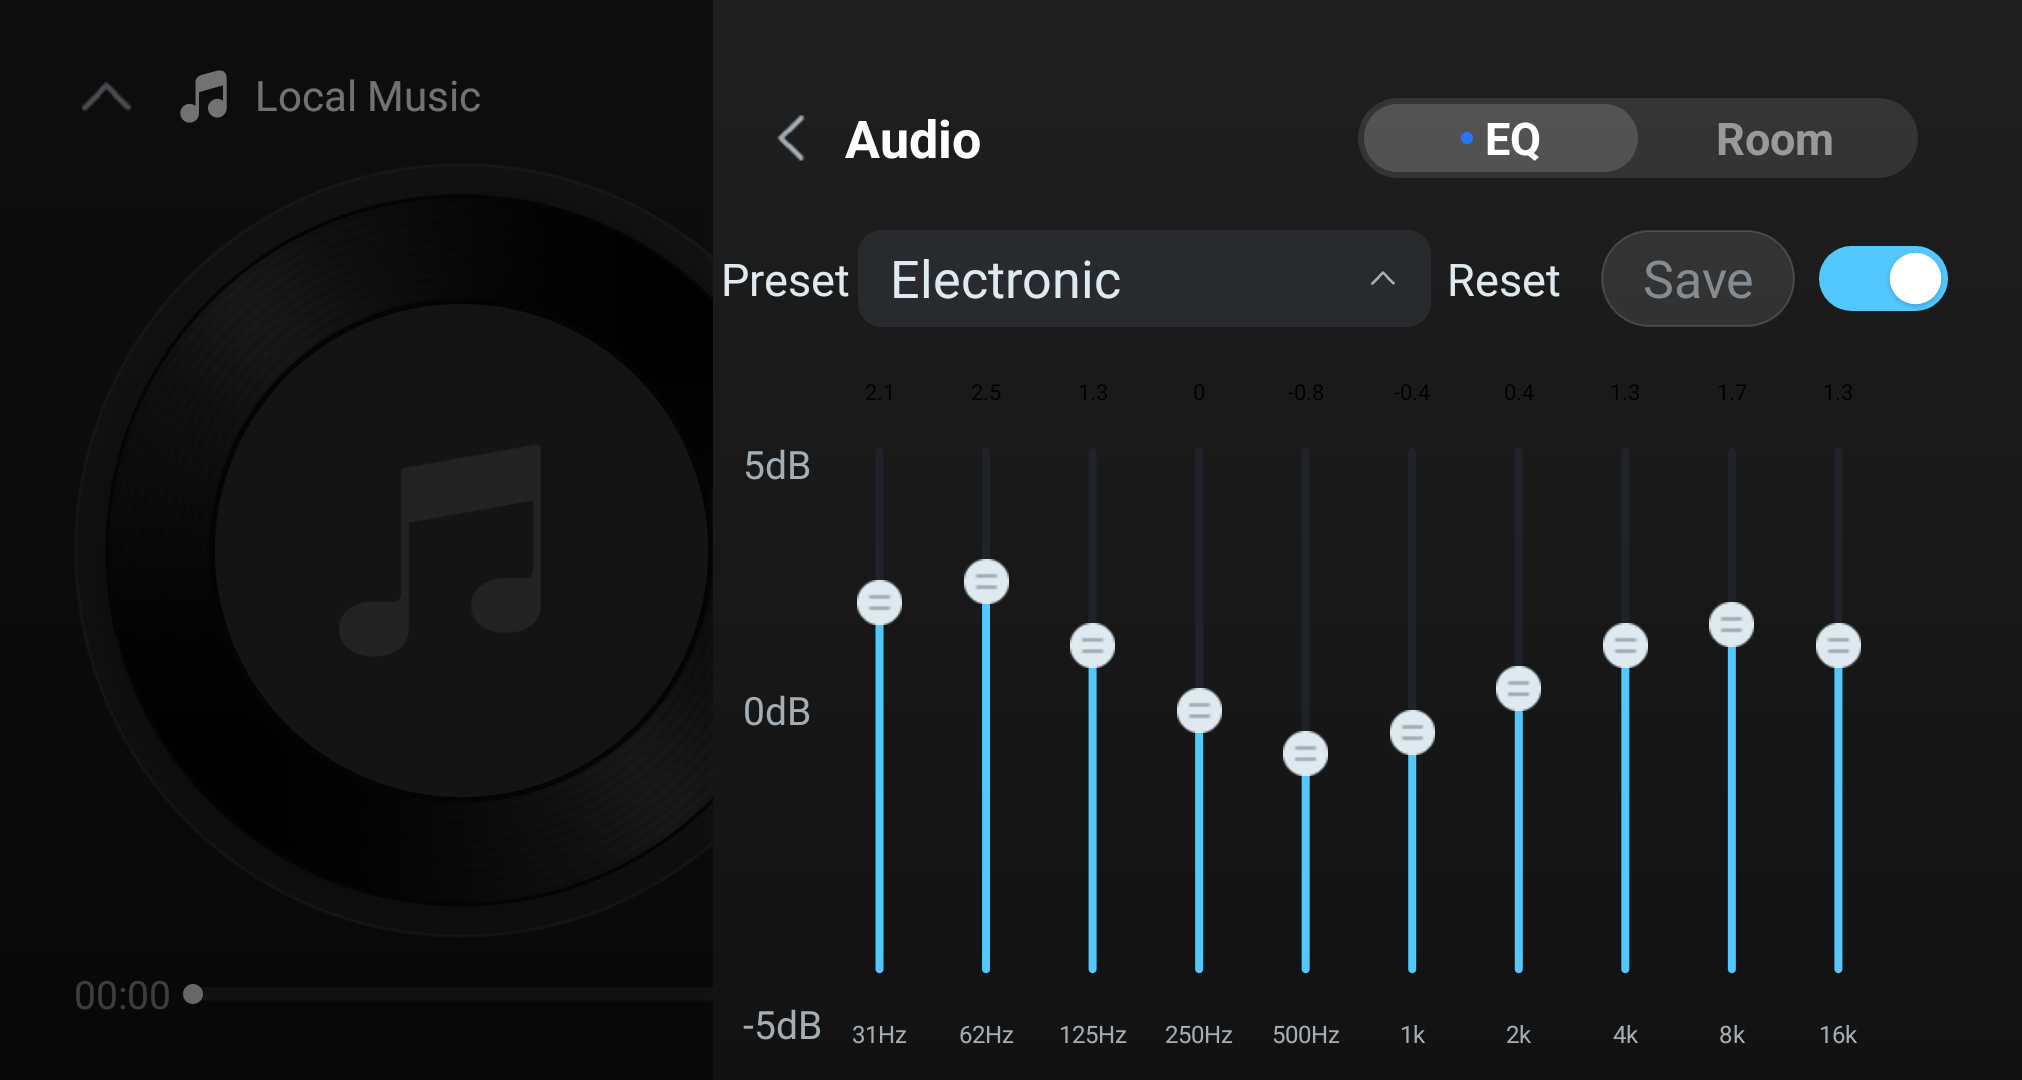Click the 8k band slider handle
Viewport: 2022px width, 1080px height.
1731,624
